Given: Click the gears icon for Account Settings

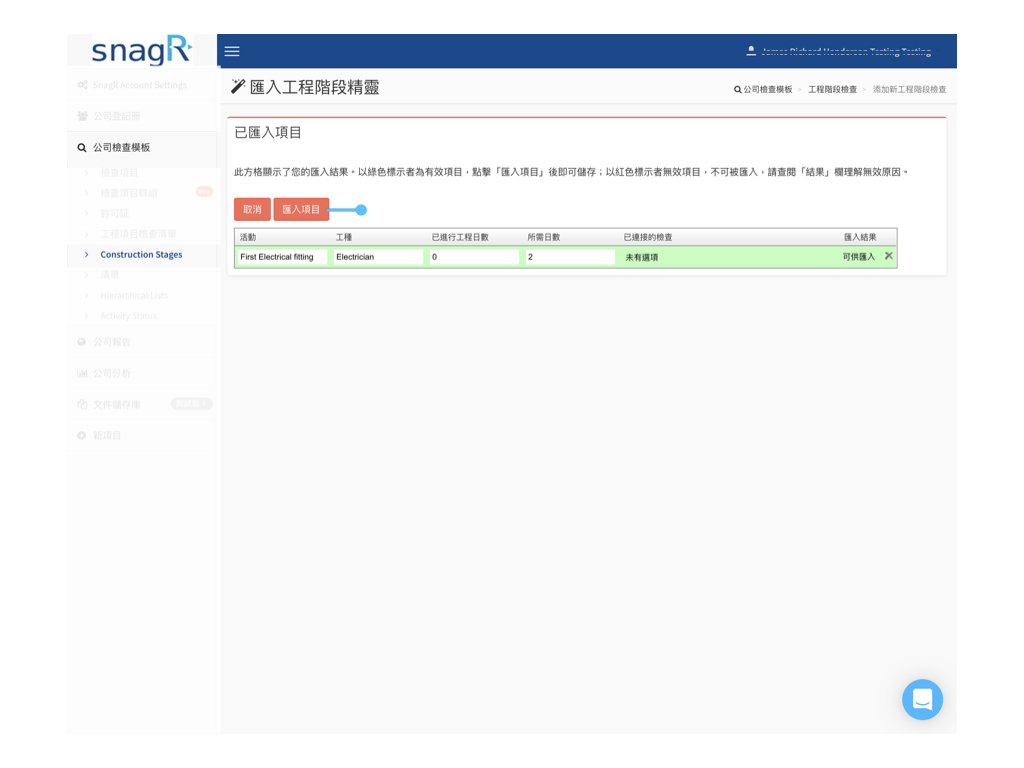Looking at the screenshot, I should [x=82, y=85].
